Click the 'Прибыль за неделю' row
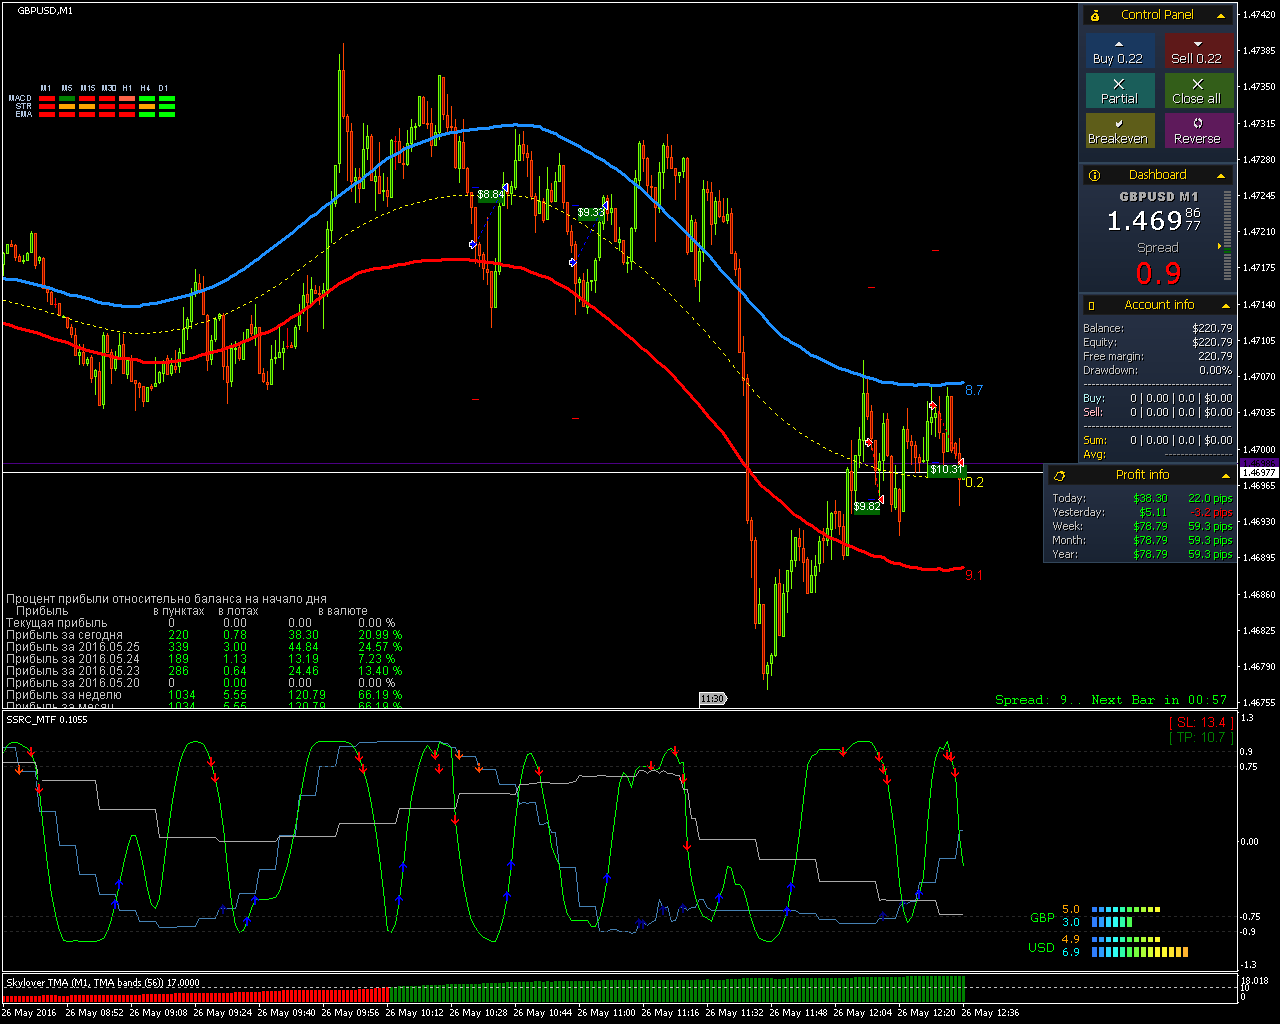1280x1024 pixels. (x=204, y=694)
